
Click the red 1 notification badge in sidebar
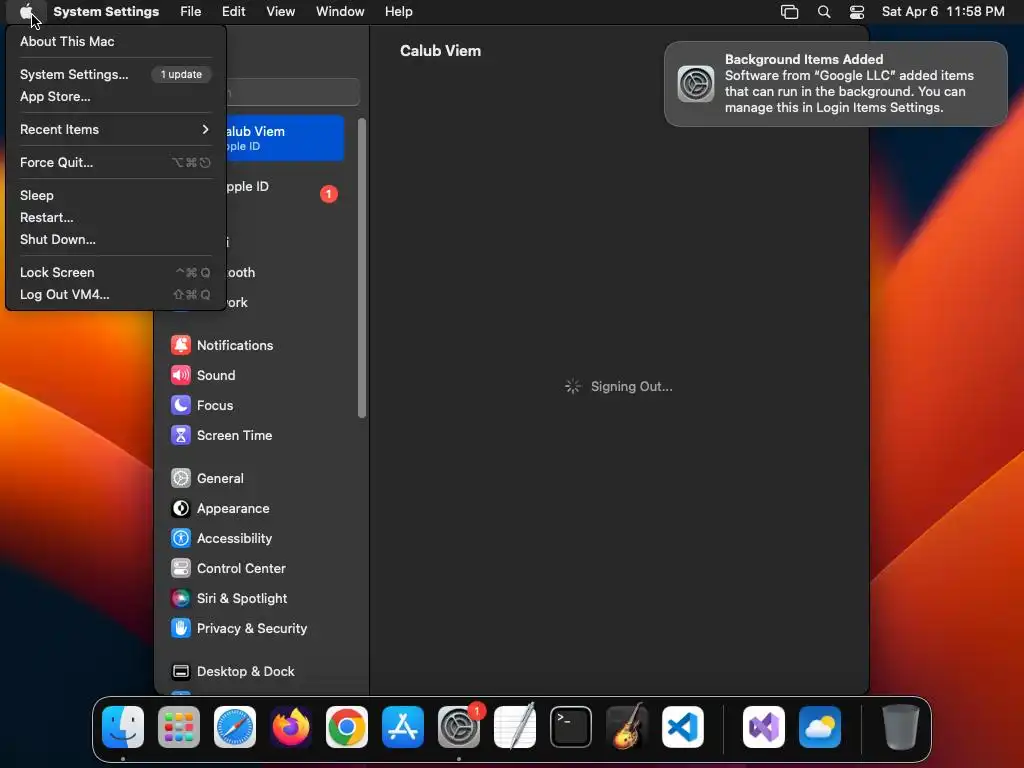coord(328,194)
